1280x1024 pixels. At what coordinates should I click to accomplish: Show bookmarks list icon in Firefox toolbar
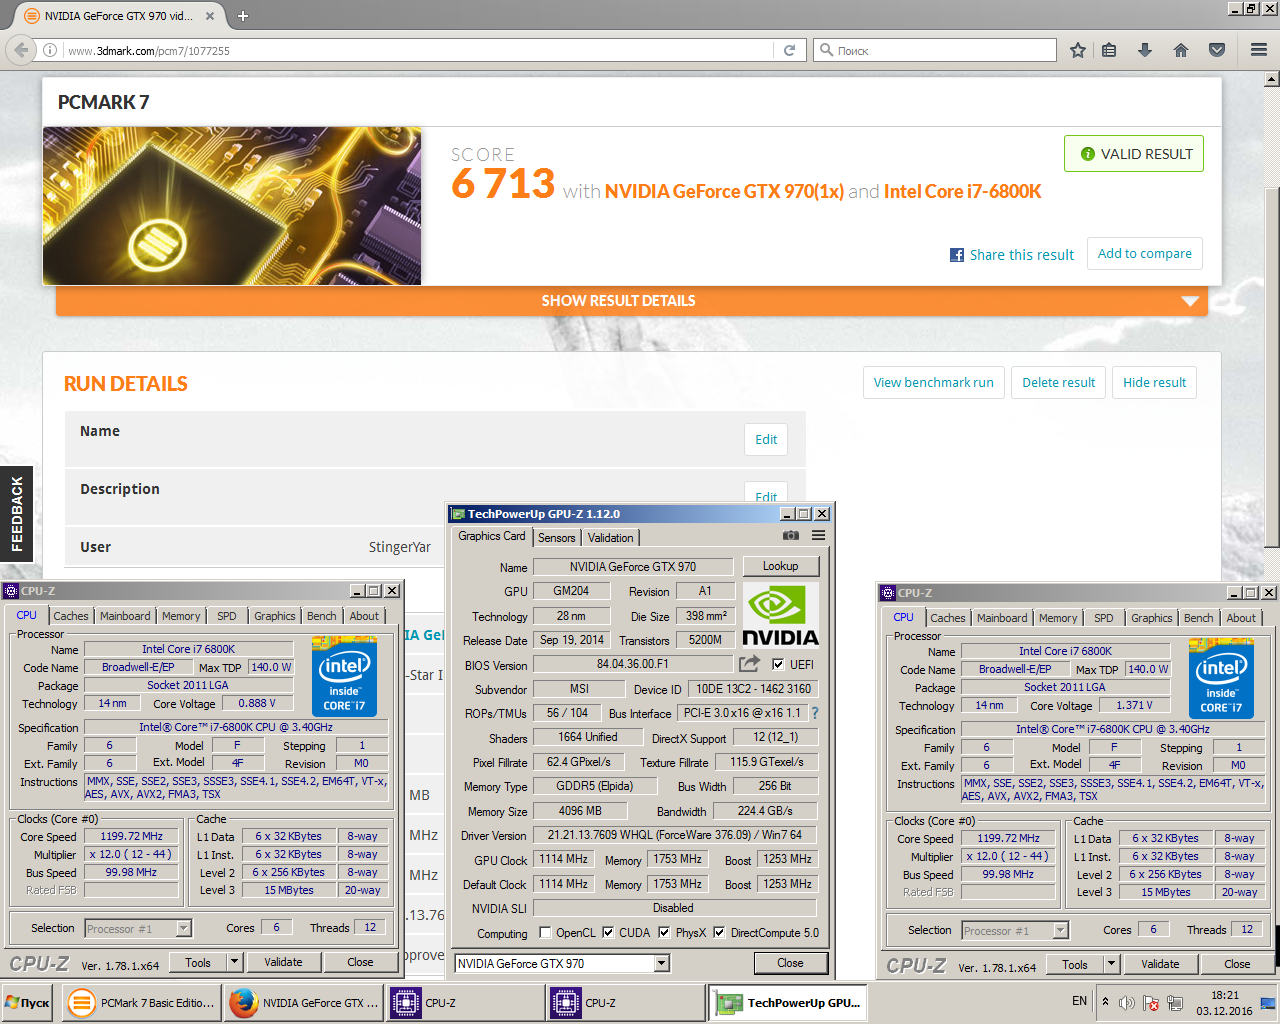pos(1109,50)
